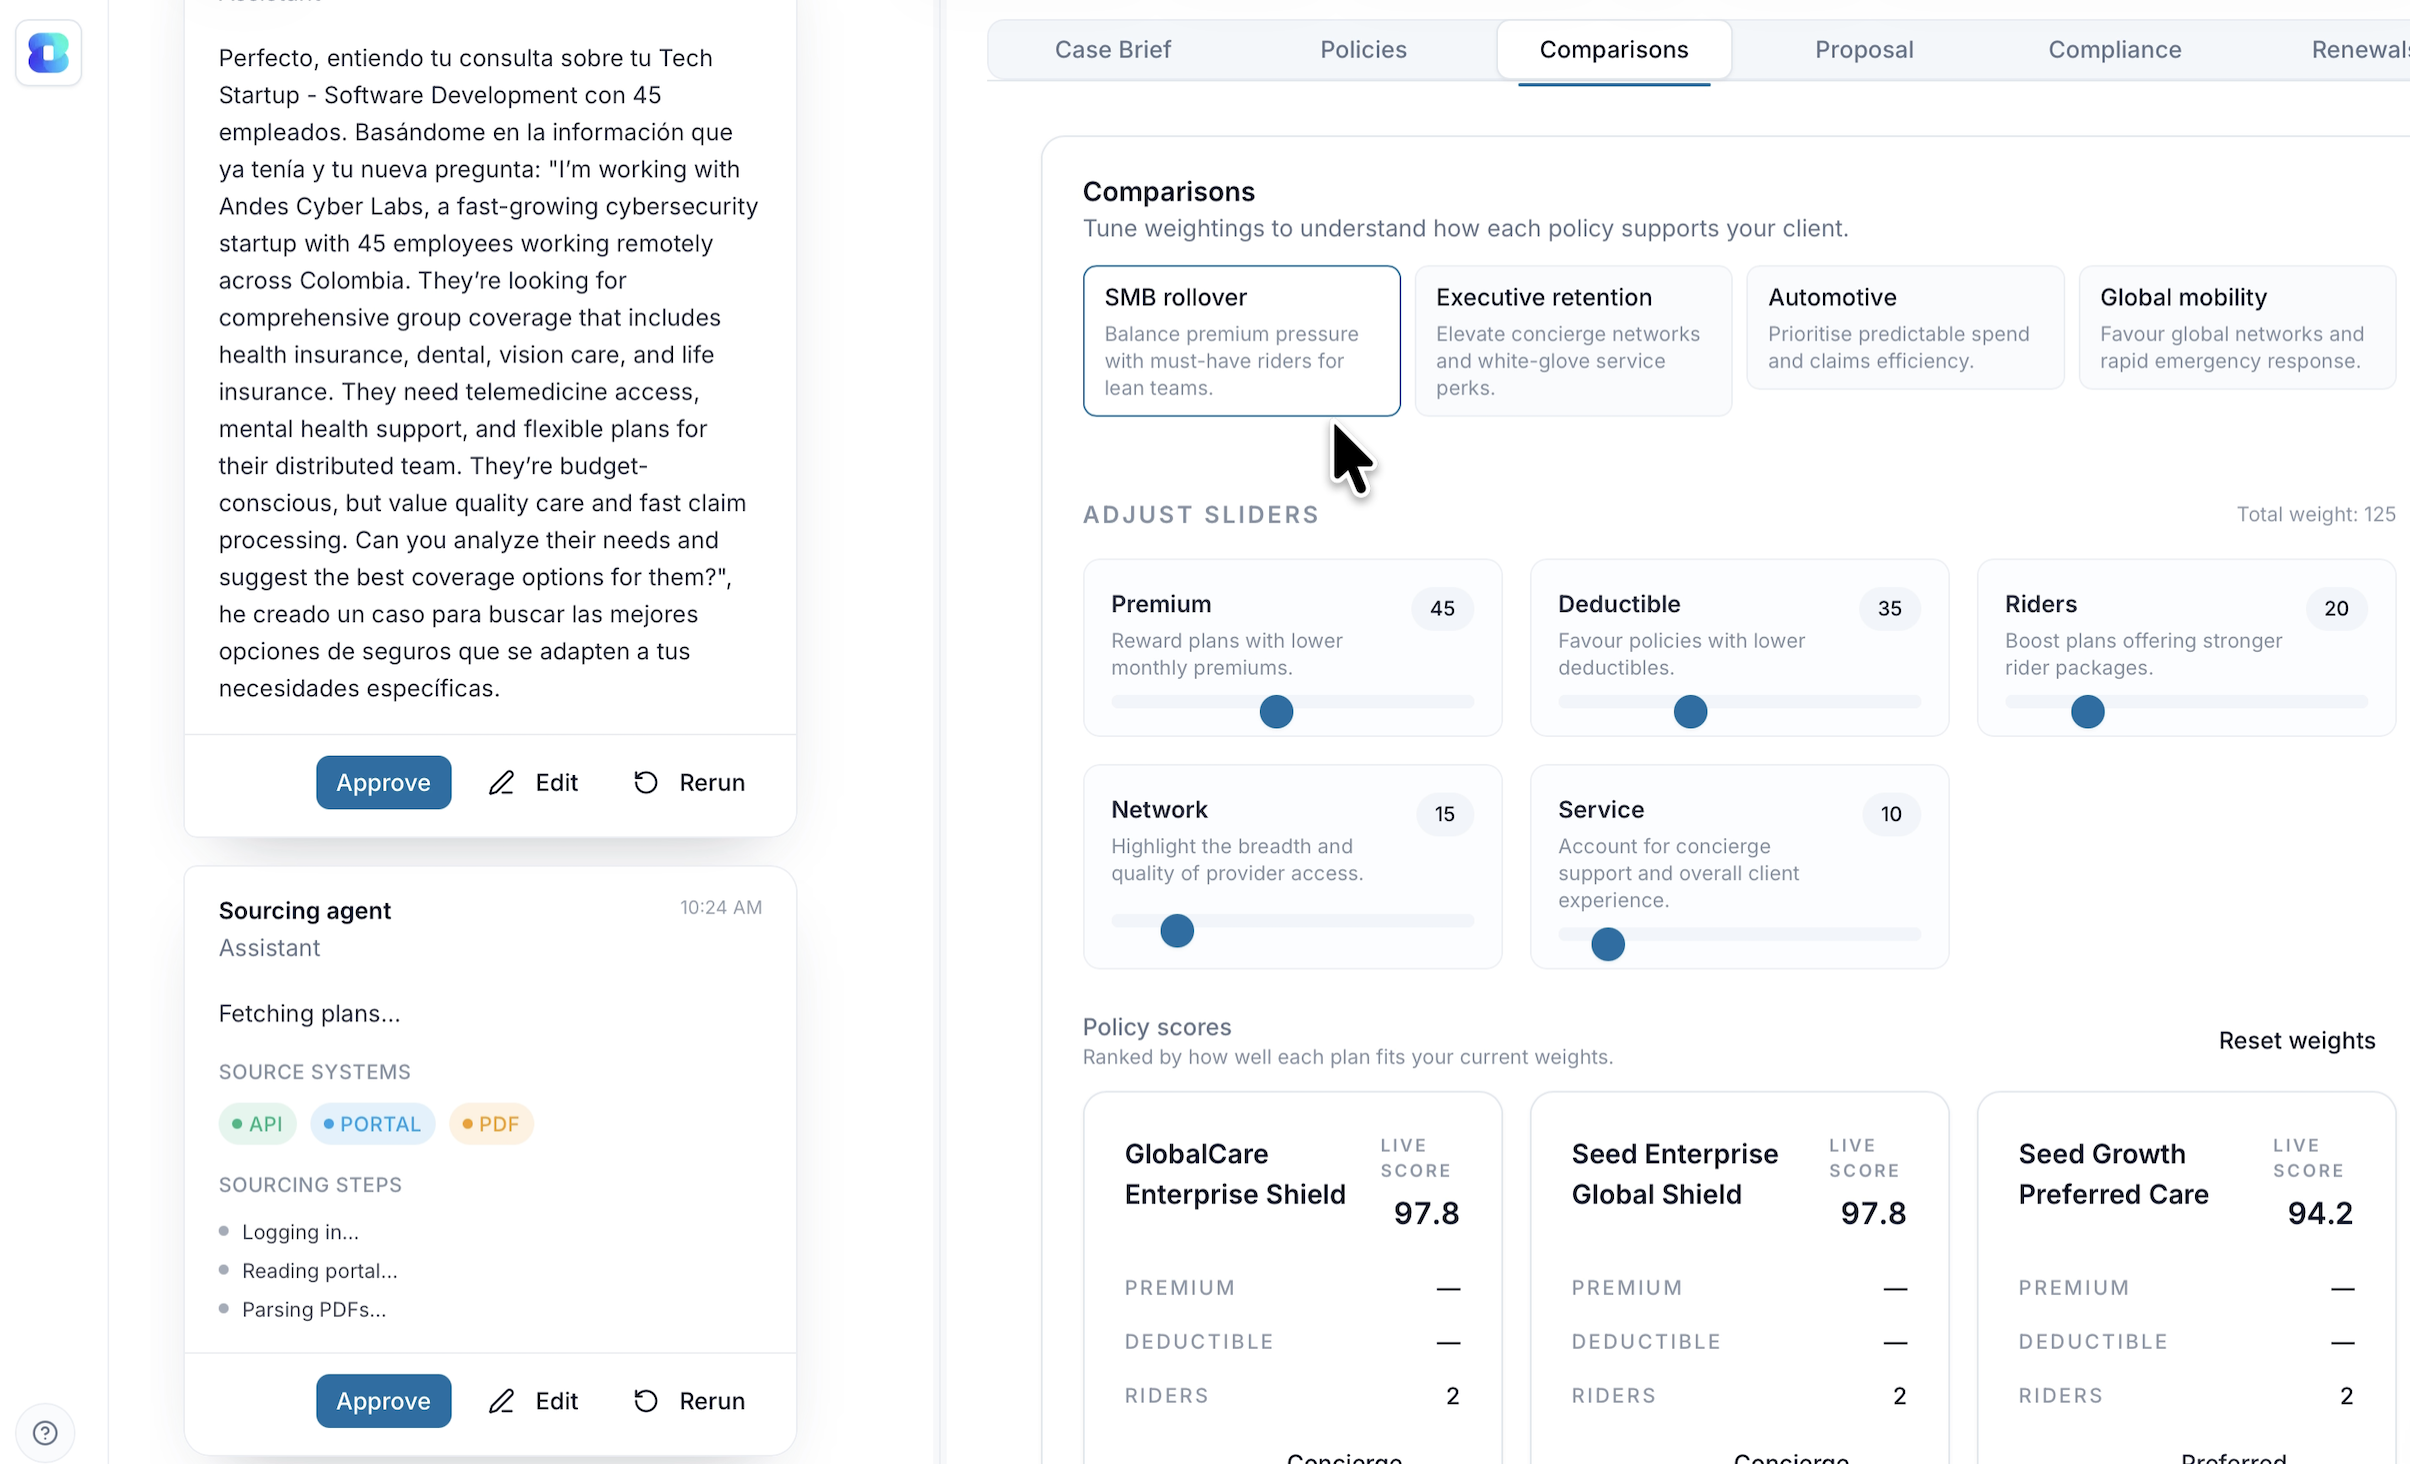Click the pencil Edit icon in Sourcing agent card
The image size is (2410, 1464).
tap(501, 1401)
